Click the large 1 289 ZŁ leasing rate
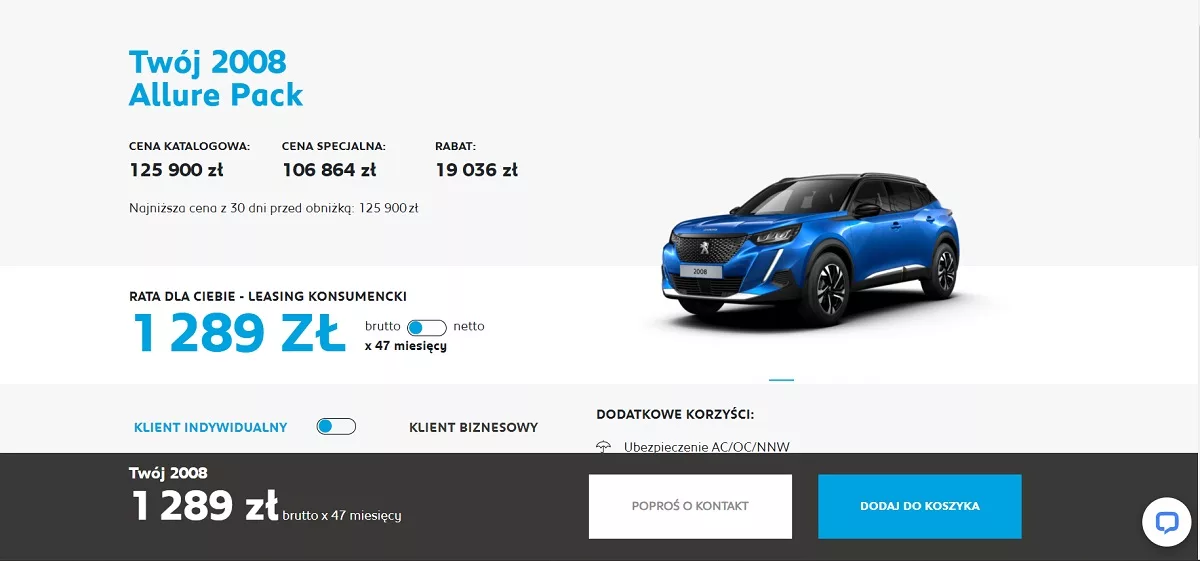 pyautogui.click(x=239, y=334)
